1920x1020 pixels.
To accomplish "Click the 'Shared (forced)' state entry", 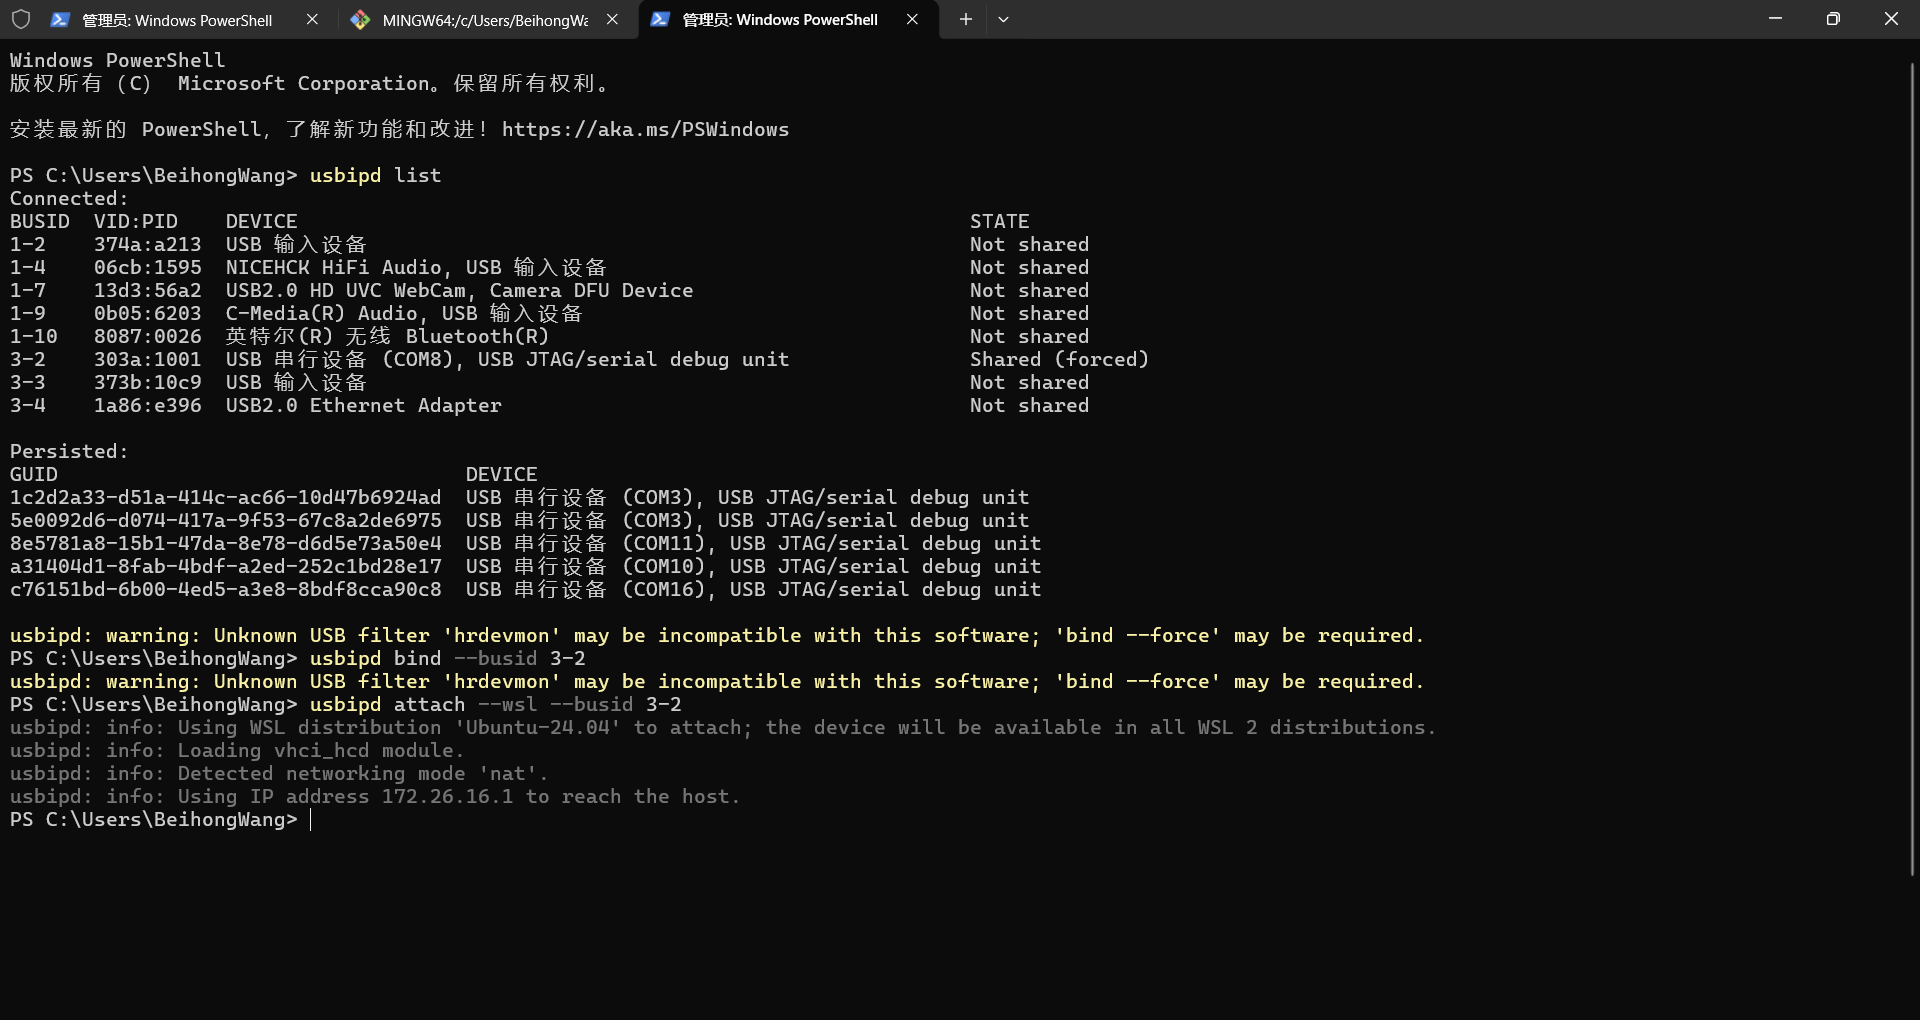I will point(1059,359).
